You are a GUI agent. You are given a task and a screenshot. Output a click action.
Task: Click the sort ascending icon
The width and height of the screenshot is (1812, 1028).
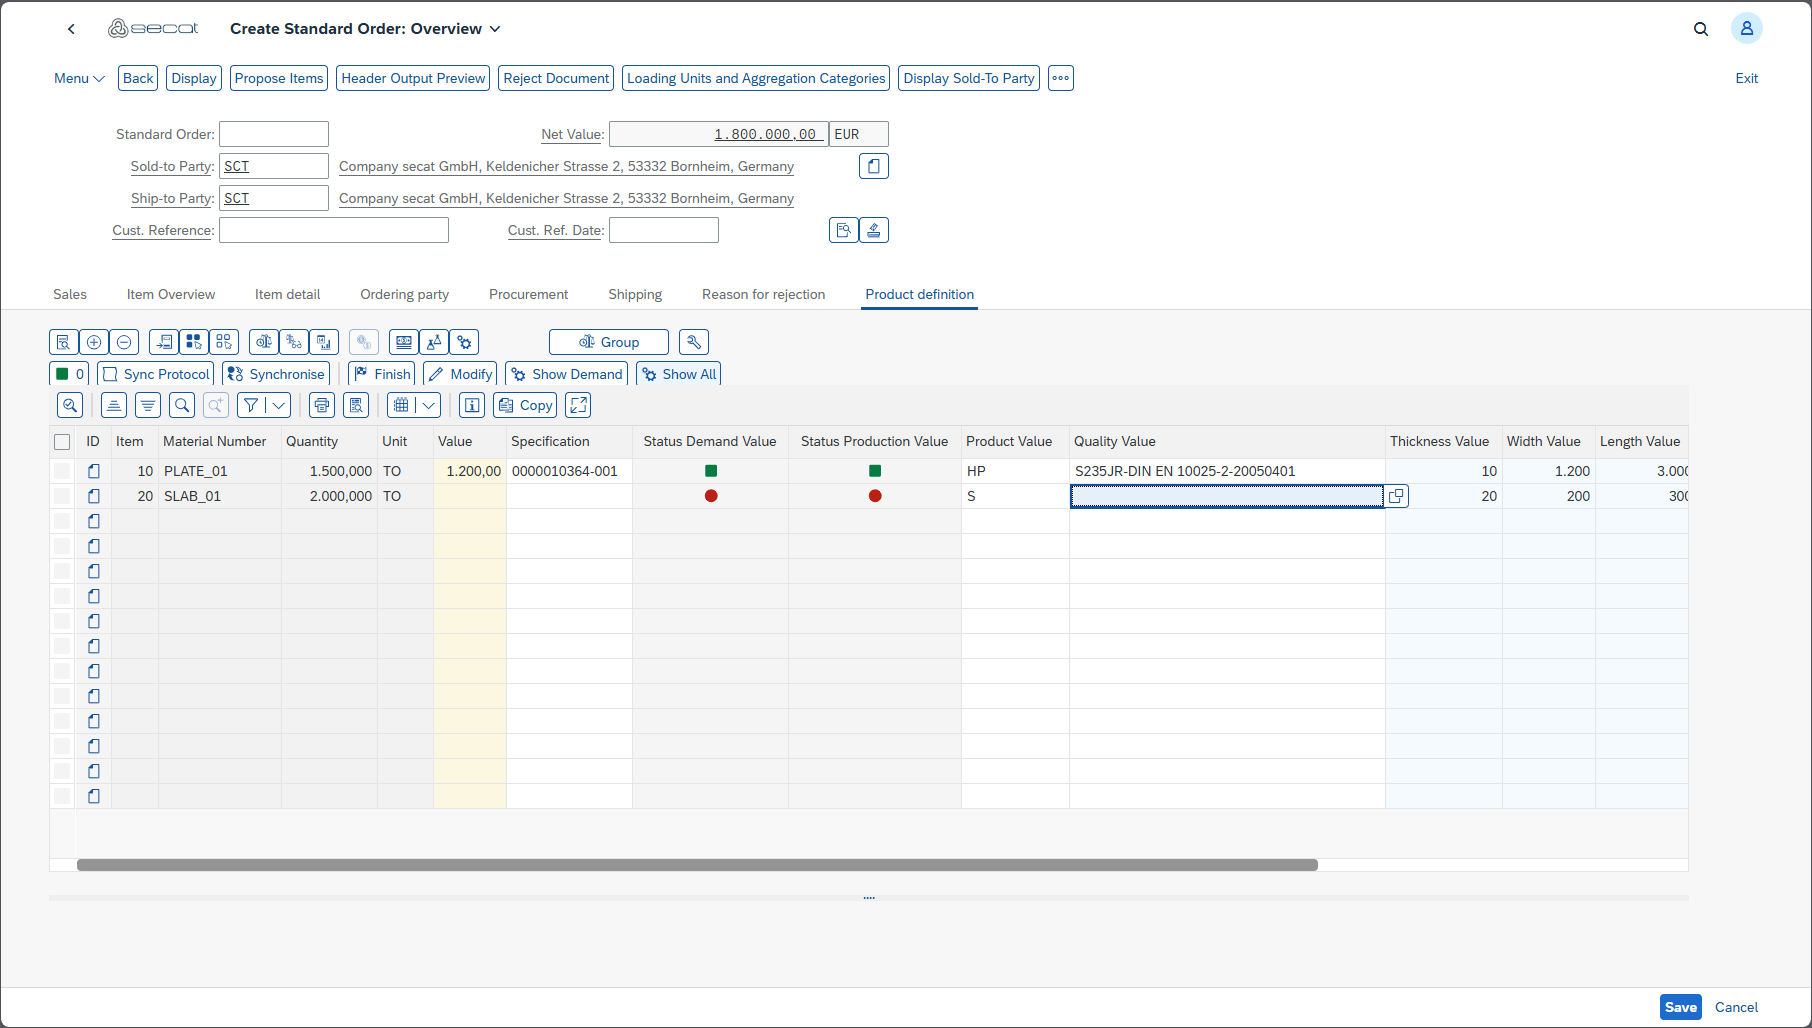point(114,405)
